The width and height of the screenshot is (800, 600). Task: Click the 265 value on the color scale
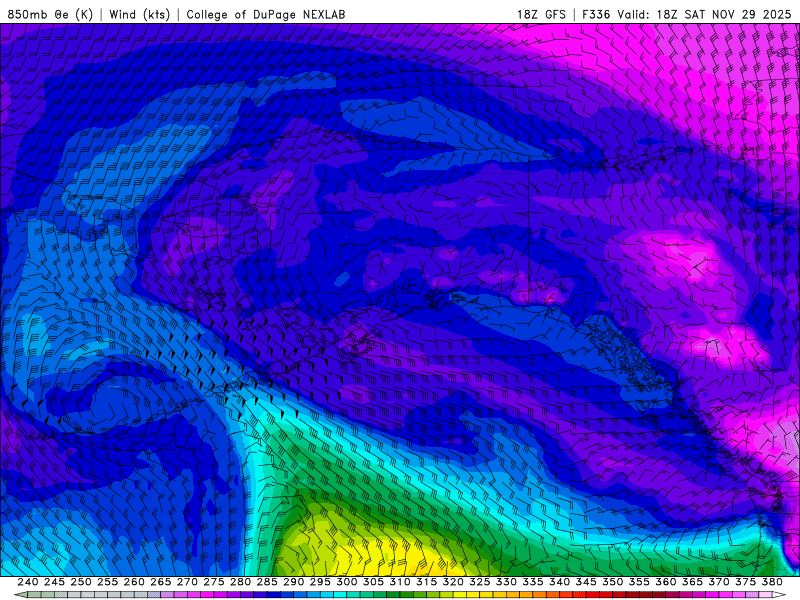[161, 582]
